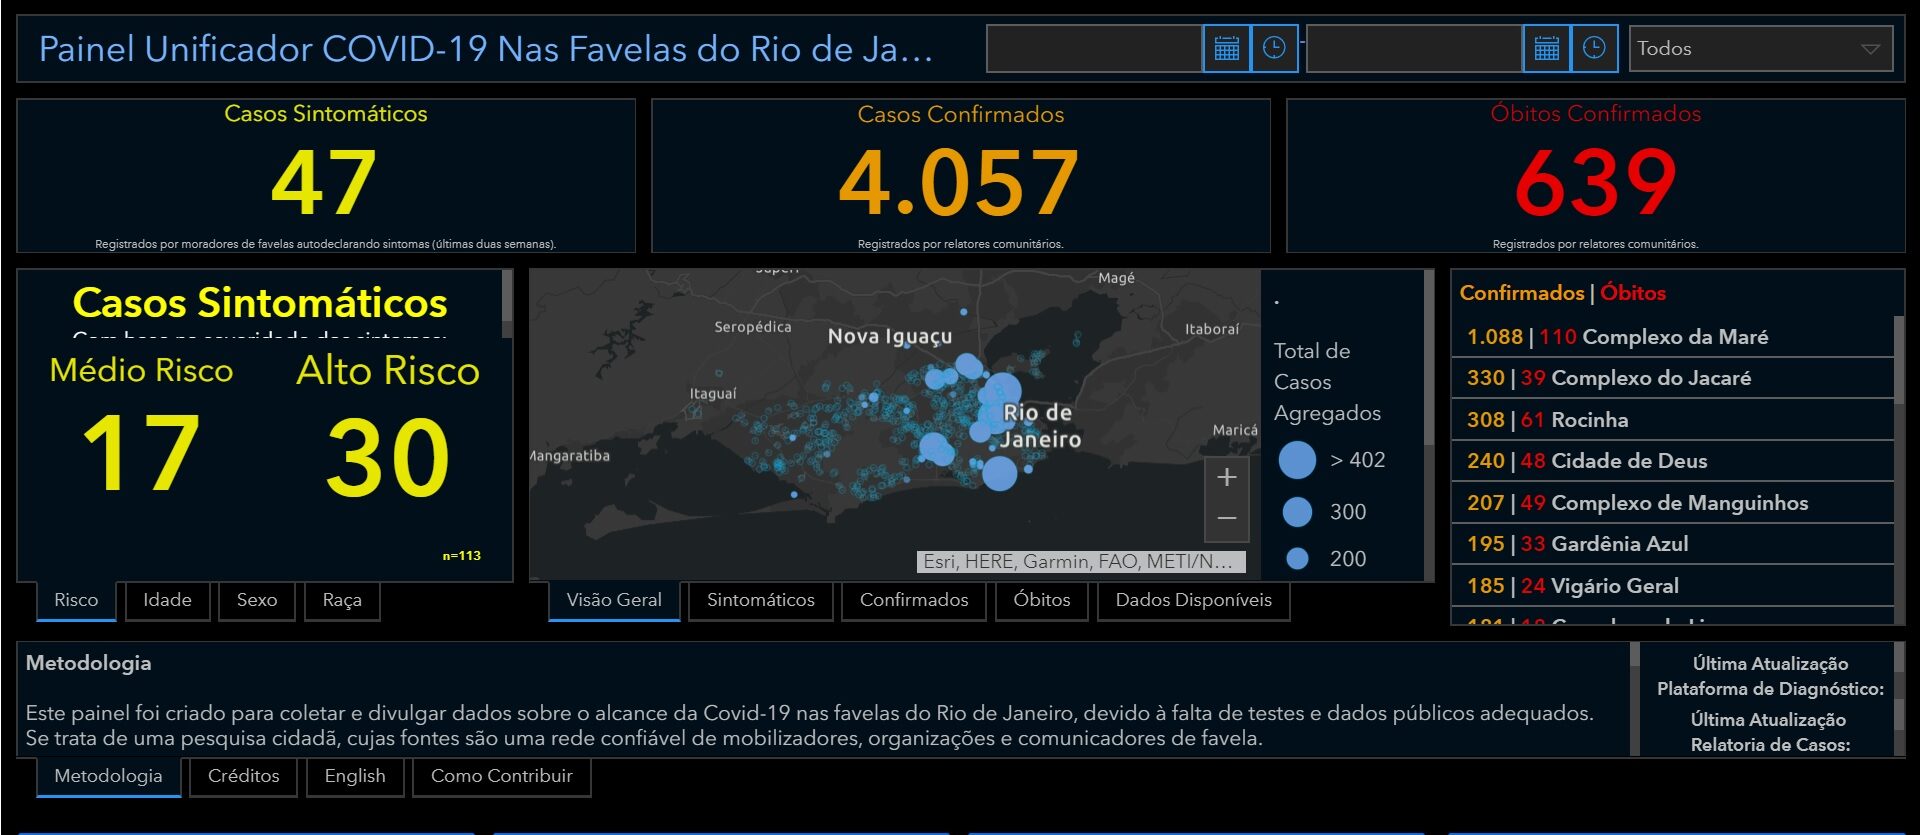Open the end date calendar picker
Screen dimensions: 1920x835
click(x=1546, y=48)
